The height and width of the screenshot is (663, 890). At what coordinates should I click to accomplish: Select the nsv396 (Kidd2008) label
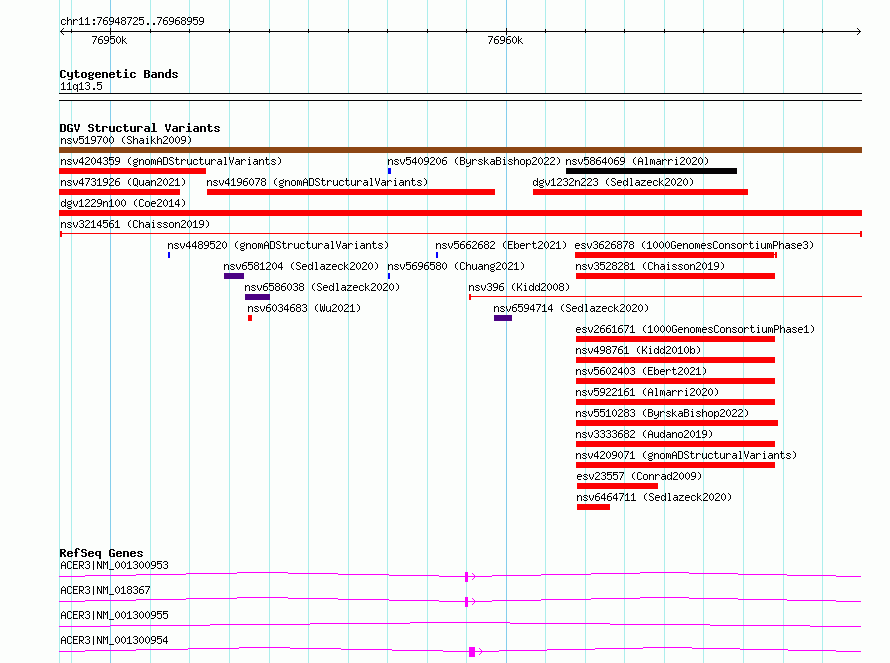click(x=519, y=287)
